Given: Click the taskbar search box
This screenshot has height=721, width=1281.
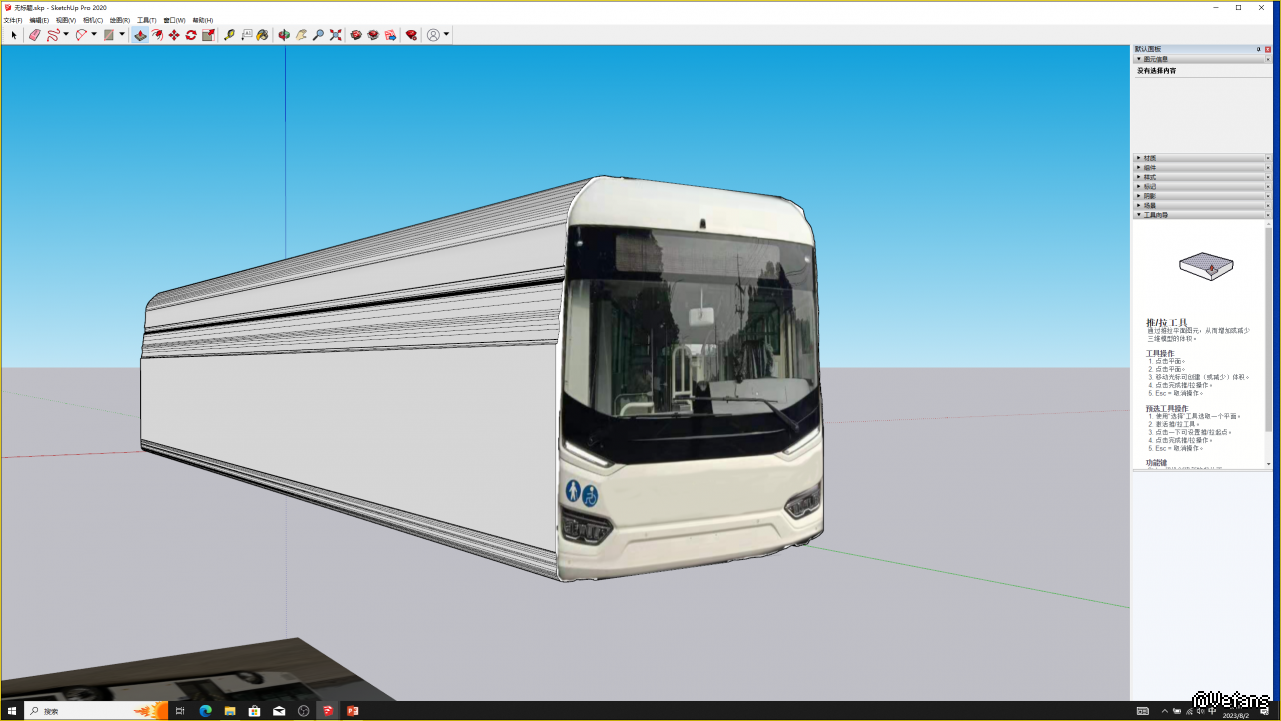Looking at the screenshot, I should pos(96,711).
